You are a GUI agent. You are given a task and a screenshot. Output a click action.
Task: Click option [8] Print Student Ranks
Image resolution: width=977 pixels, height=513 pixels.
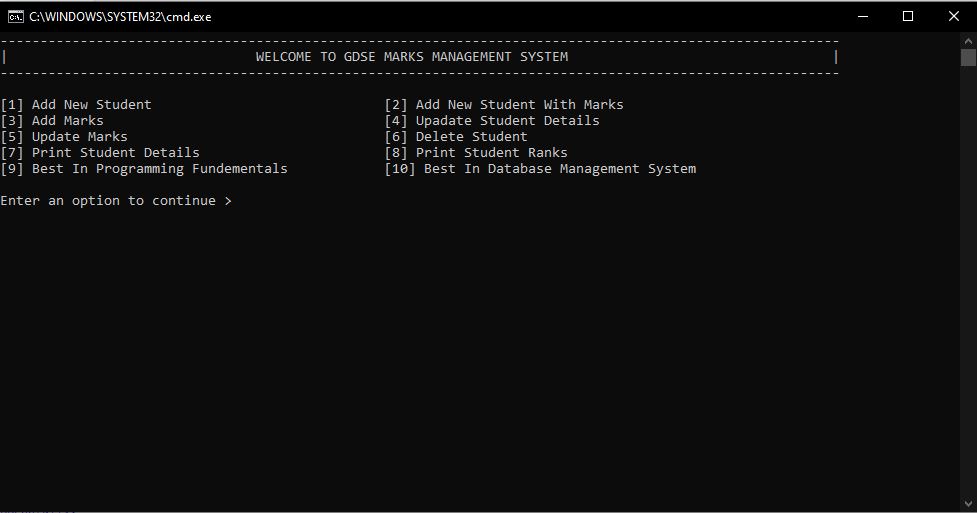pyautogui.click(x=476, y=153)
